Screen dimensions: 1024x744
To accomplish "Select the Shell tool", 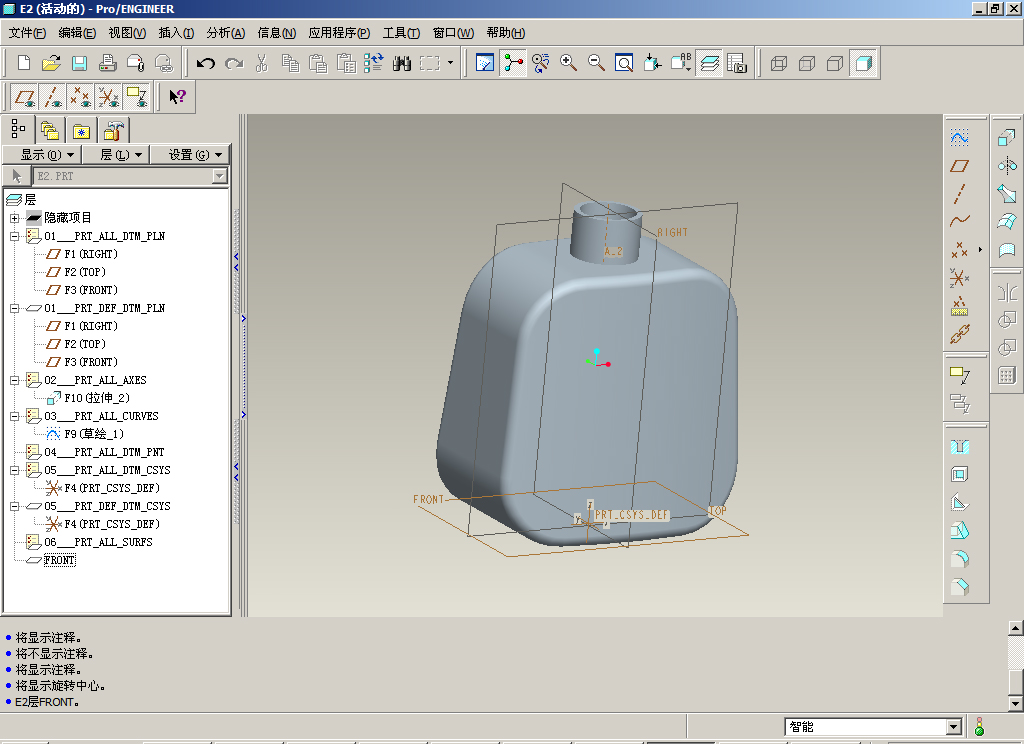I will (959, 474).
